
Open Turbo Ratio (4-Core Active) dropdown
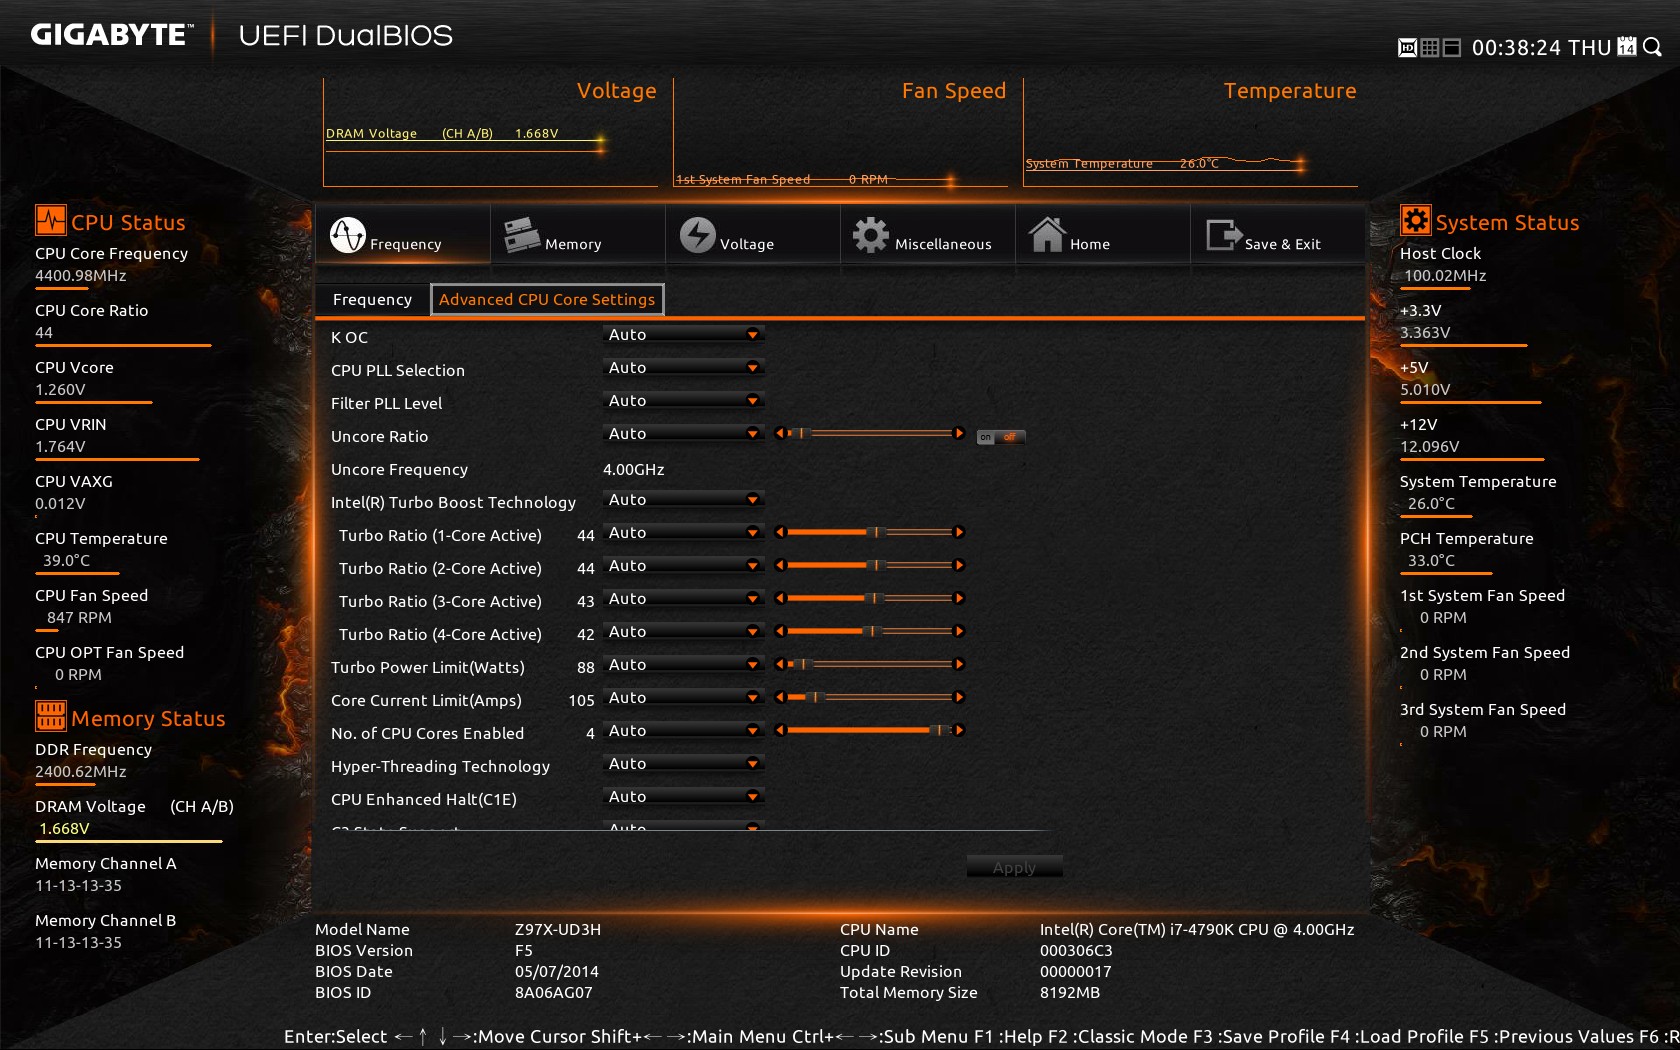[683, 632]
